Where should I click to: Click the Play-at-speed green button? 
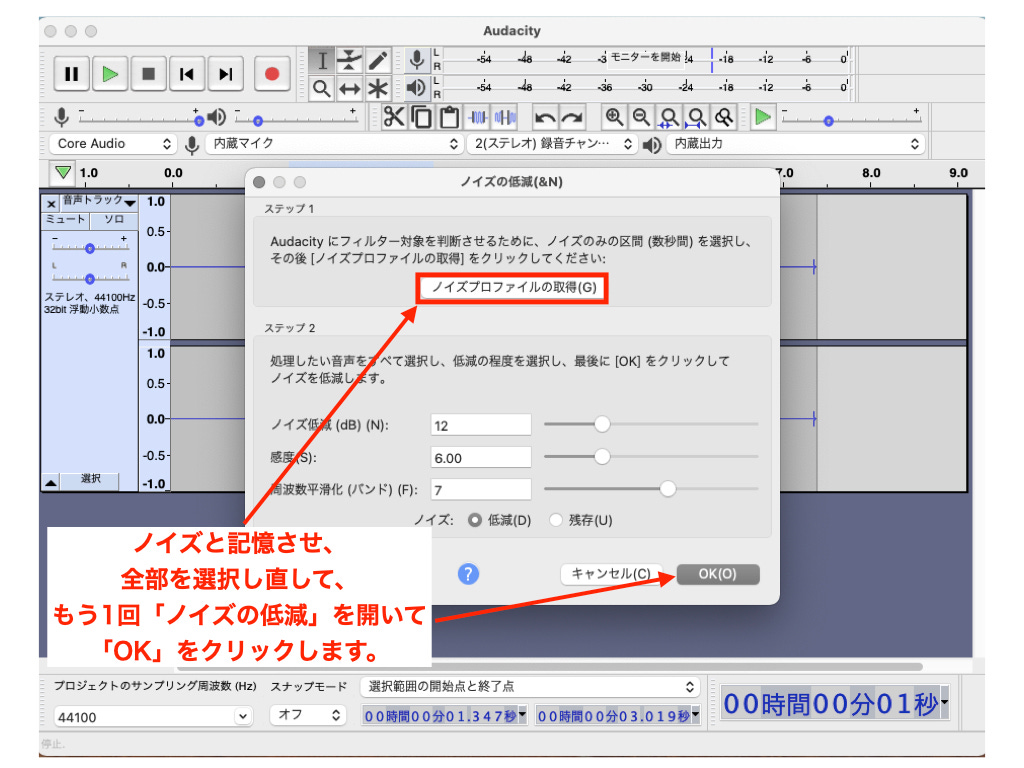click(762, 118)
